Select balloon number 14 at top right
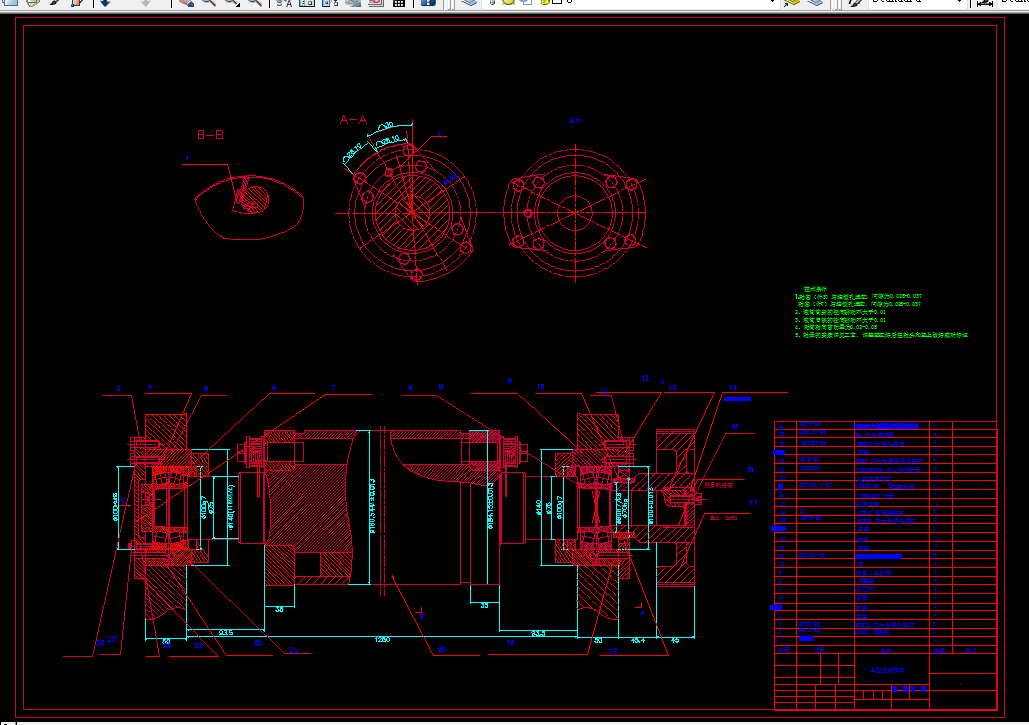Screen dimensions: 1029x725 (x=732, y=388)
